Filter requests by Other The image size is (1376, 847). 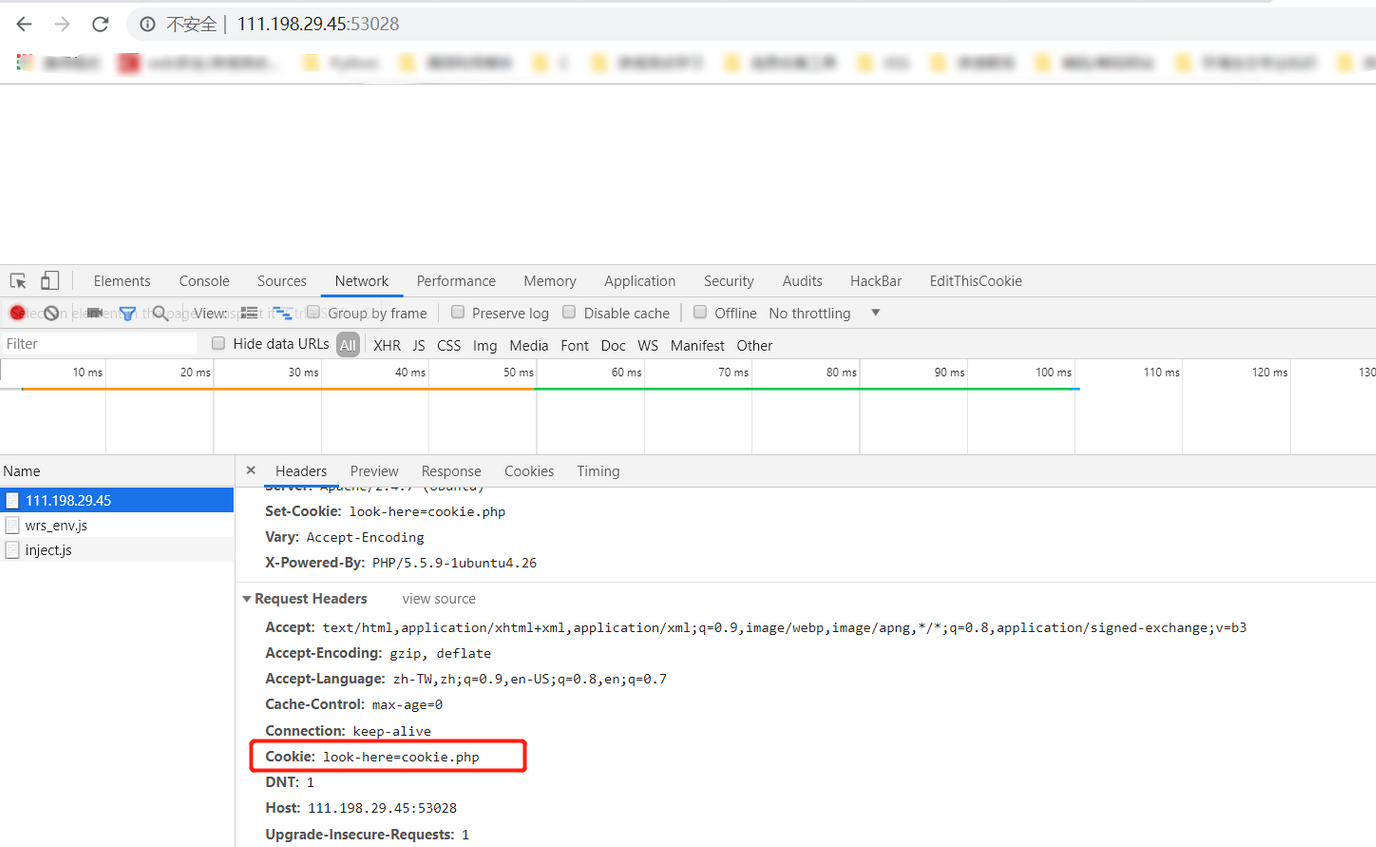coord(755,345)
